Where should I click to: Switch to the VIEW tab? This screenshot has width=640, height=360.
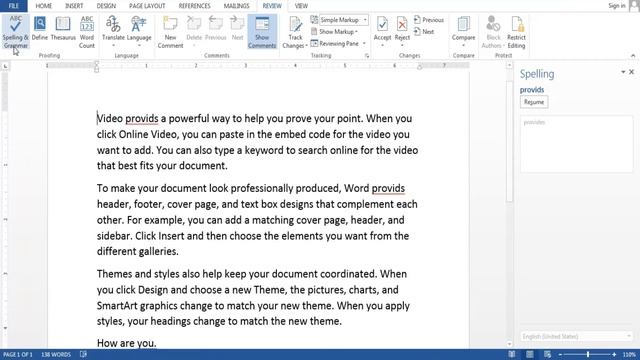[x=301, y=6]
